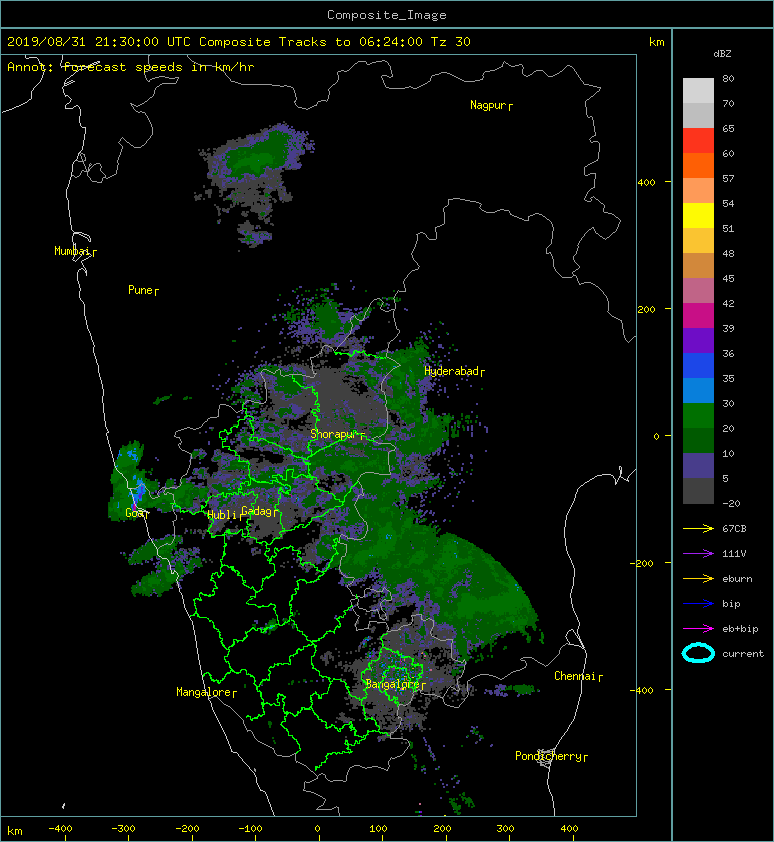Click the 'current' legend label text
This screenshot has height=842, width=774.
pyautogui.click(x=743, y=654)
